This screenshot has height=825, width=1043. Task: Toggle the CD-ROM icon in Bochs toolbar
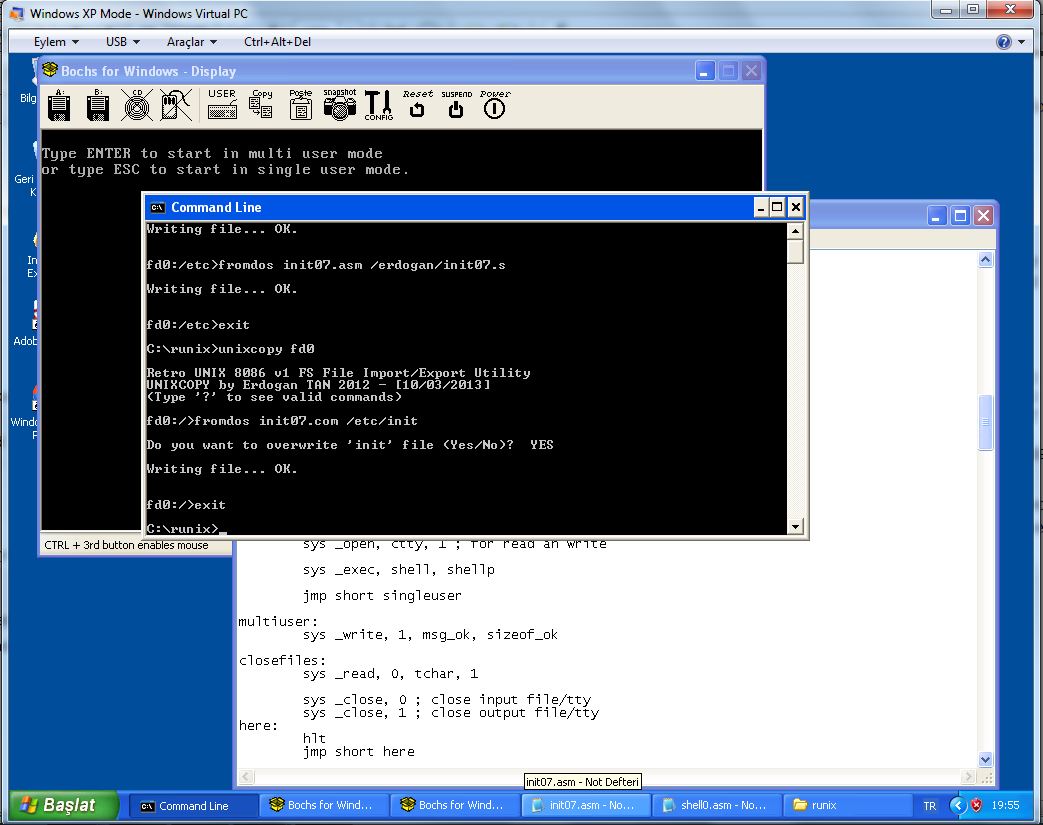[137, 105]
